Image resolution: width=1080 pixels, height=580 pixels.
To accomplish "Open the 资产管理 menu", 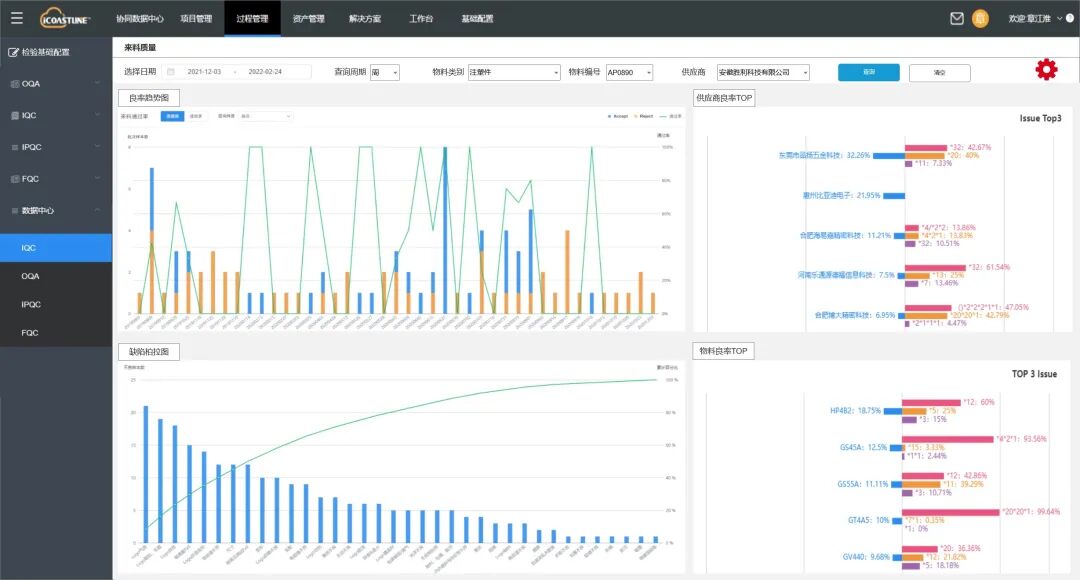I will point(309,19).
